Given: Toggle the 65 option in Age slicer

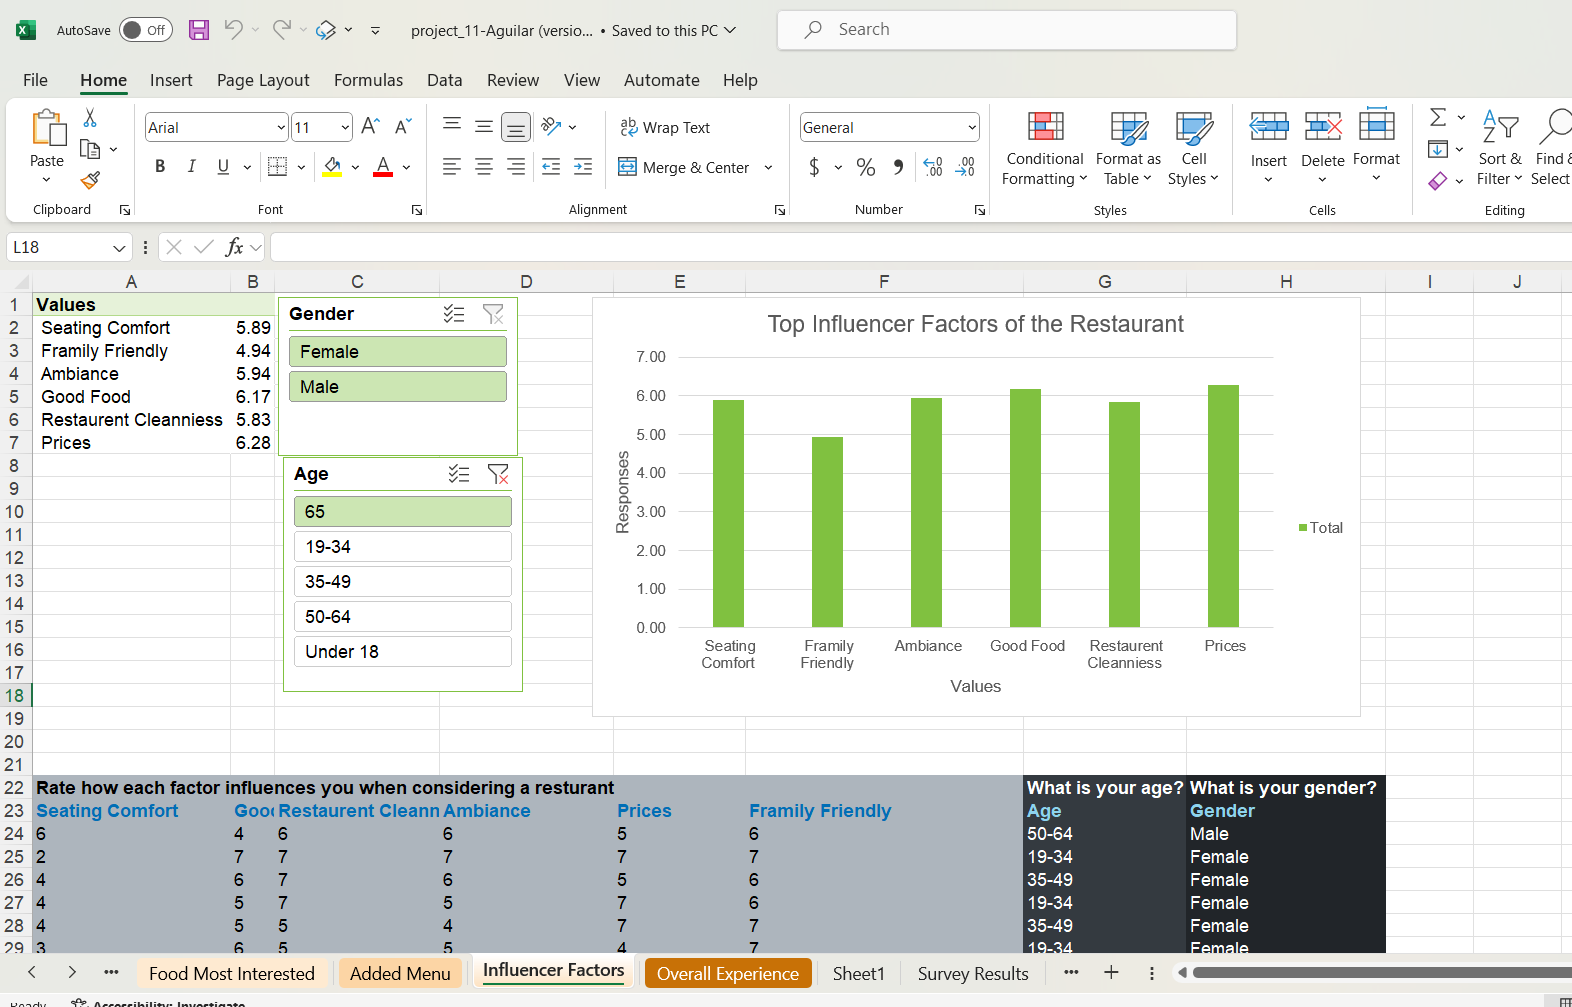Looking at the screenshot, I should pyautogui.click(x=403, y=512).
